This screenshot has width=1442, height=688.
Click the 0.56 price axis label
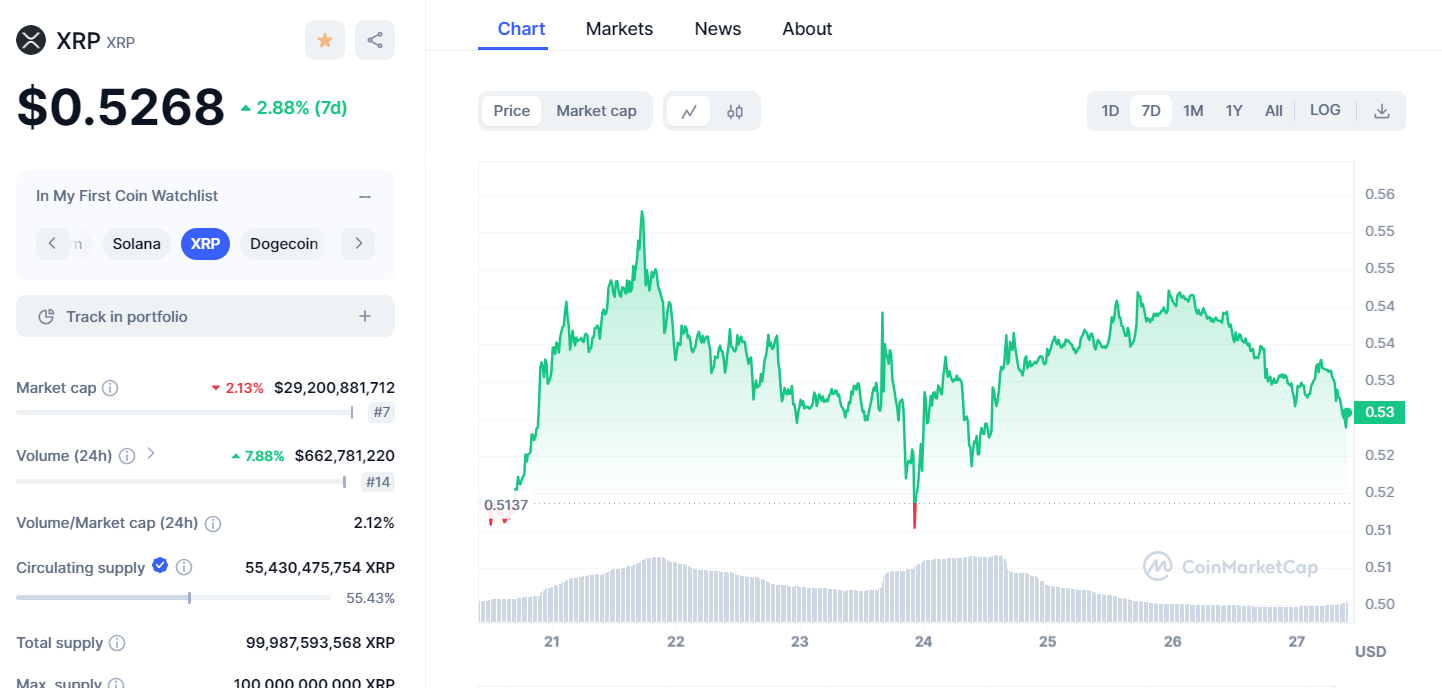1379,194
